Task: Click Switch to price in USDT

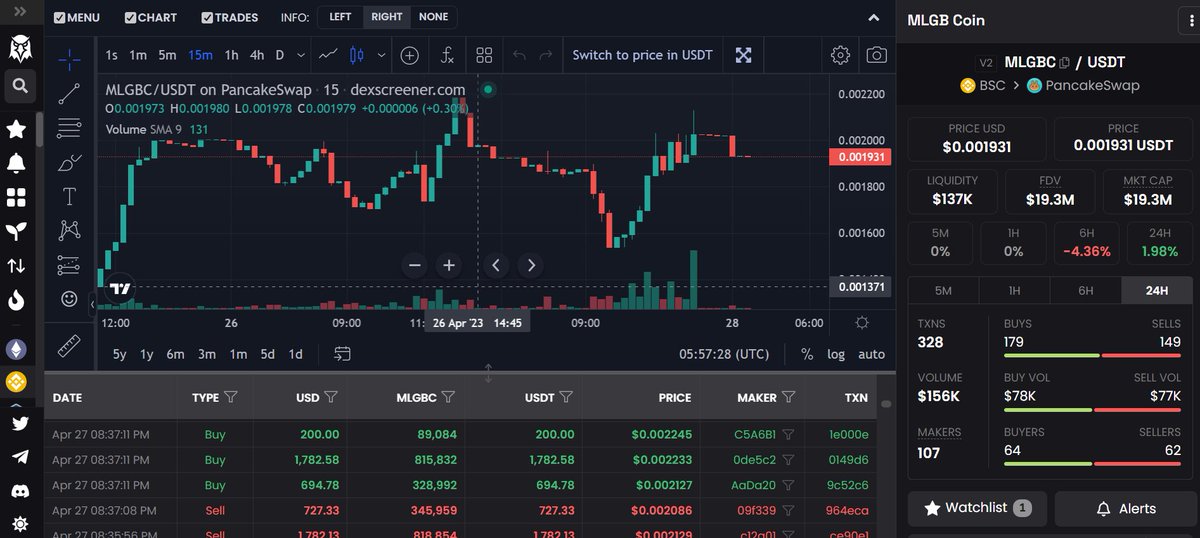Action: click(x=642, y=55)
